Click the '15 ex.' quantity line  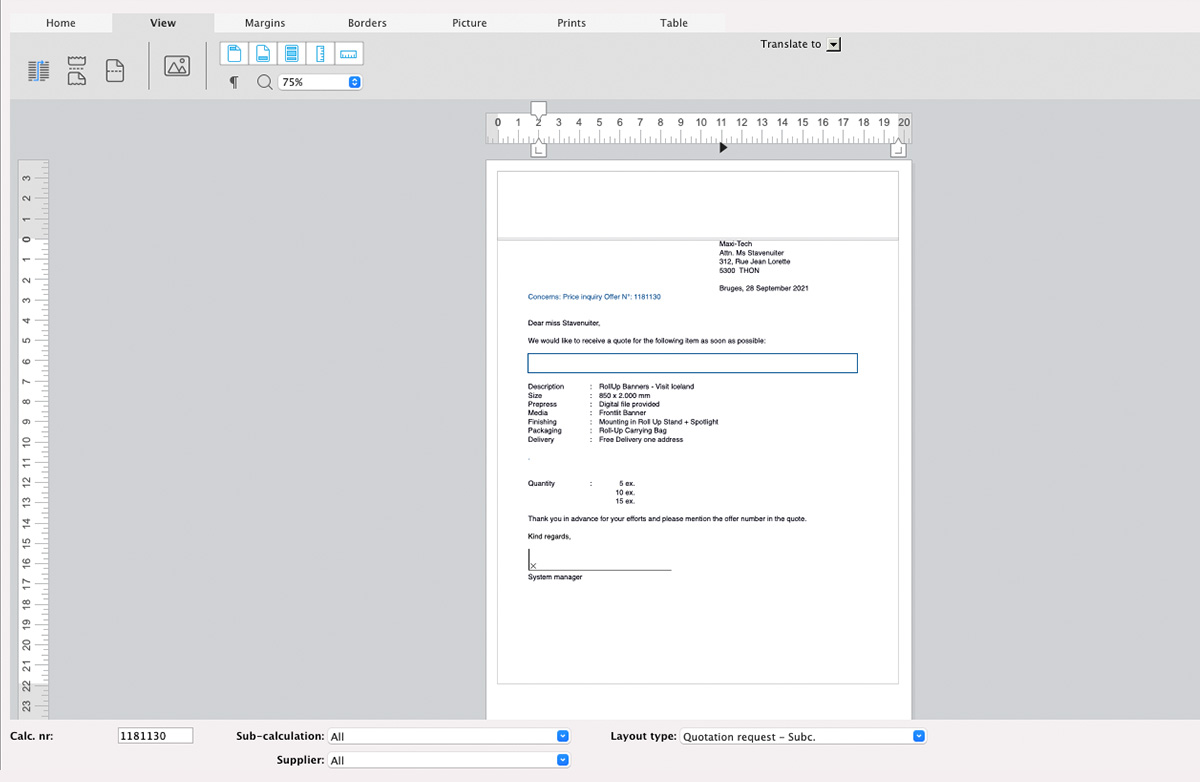point(625,501)
